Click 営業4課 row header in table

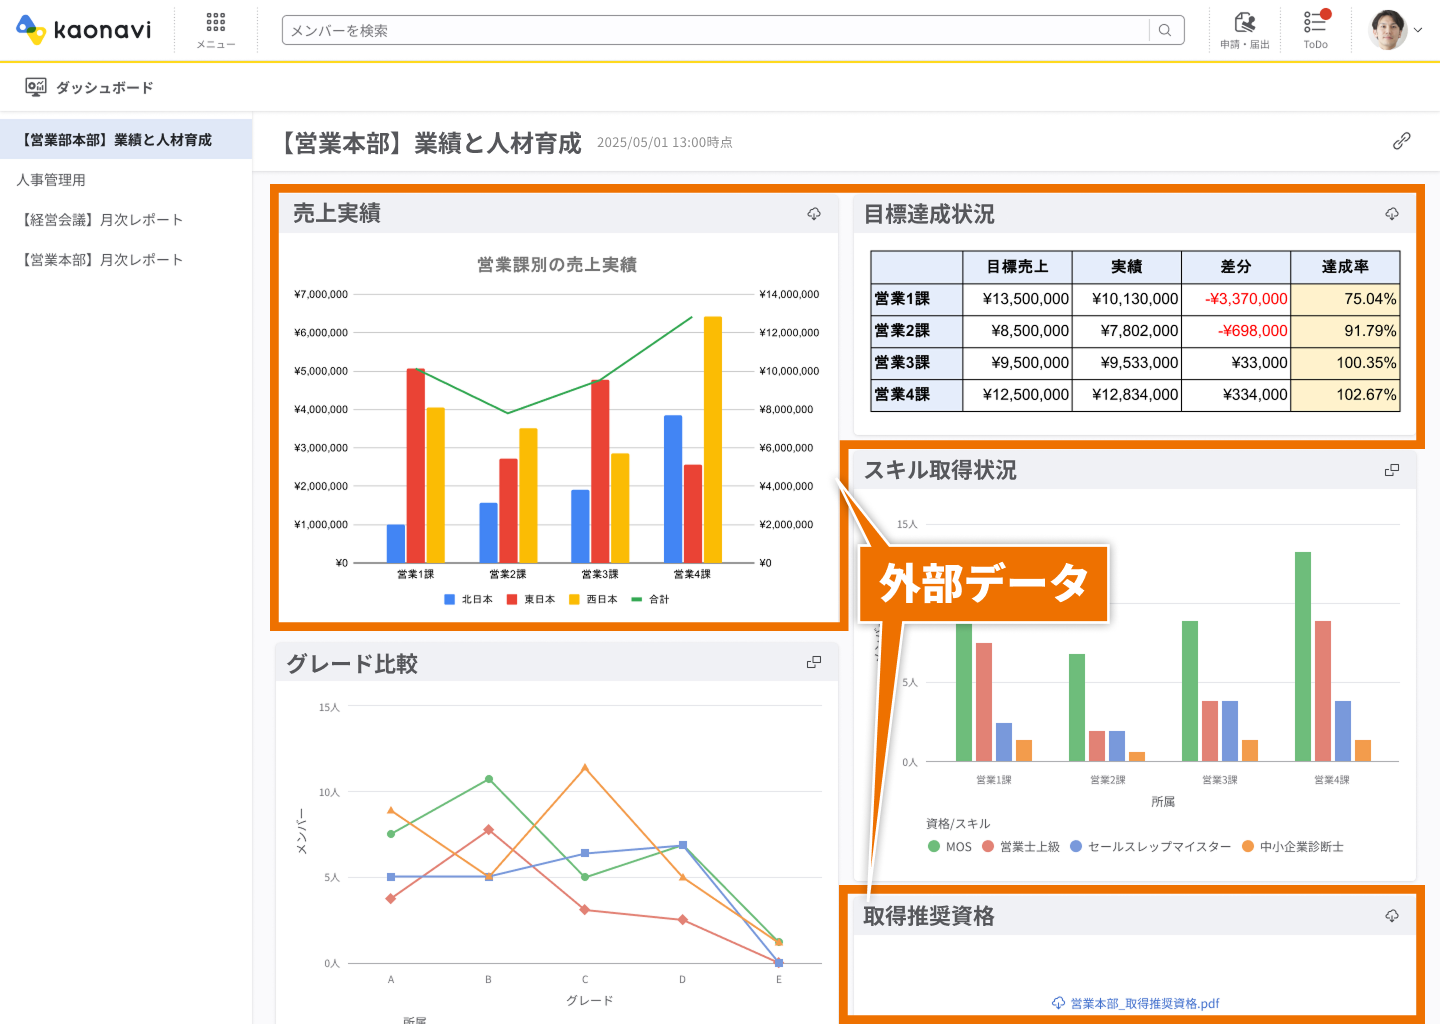pos(916,395)
